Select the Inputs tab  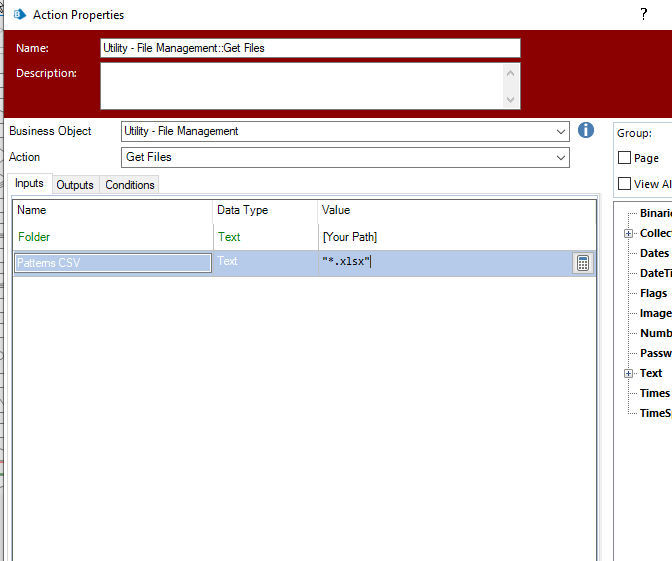(29, 184)
